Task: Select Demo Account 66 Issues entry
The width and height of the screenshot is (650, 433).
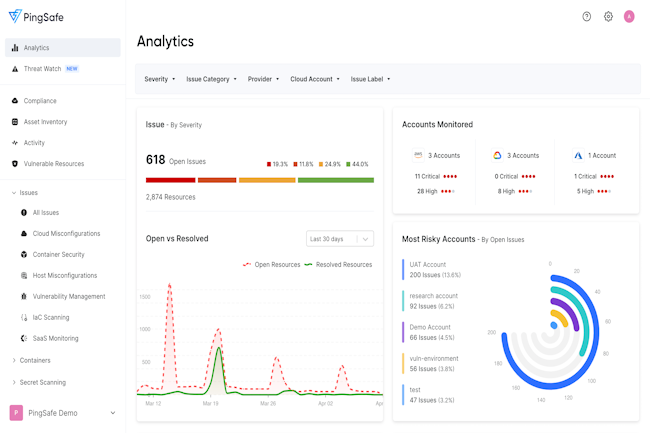Action: 428,332
